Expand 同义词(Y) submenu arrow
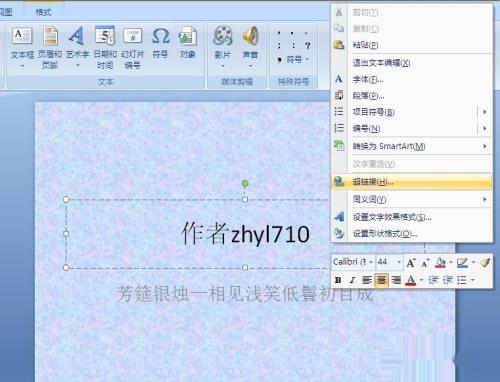Screen dimensions: 500x382 click(485, 199)
